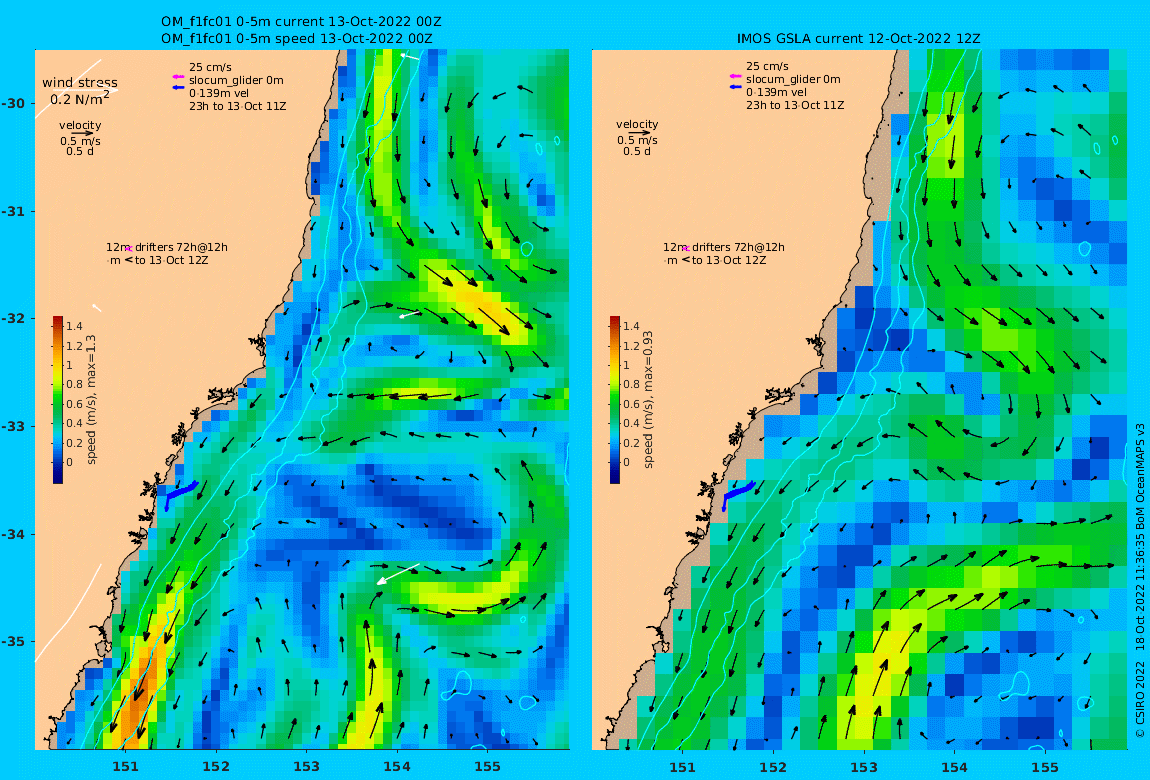This screenshot has height=780, width=1150.
Task: Click '0-139m vel' text in right panel
Action: (777, 92)
